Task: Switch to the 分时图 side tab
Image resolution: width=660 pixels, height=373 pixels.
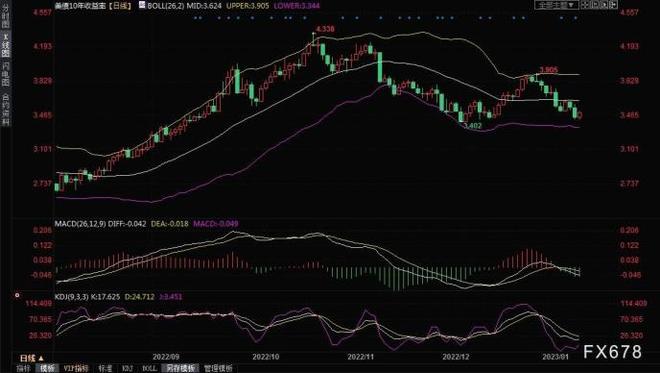Action: click(x=5, y=17)
